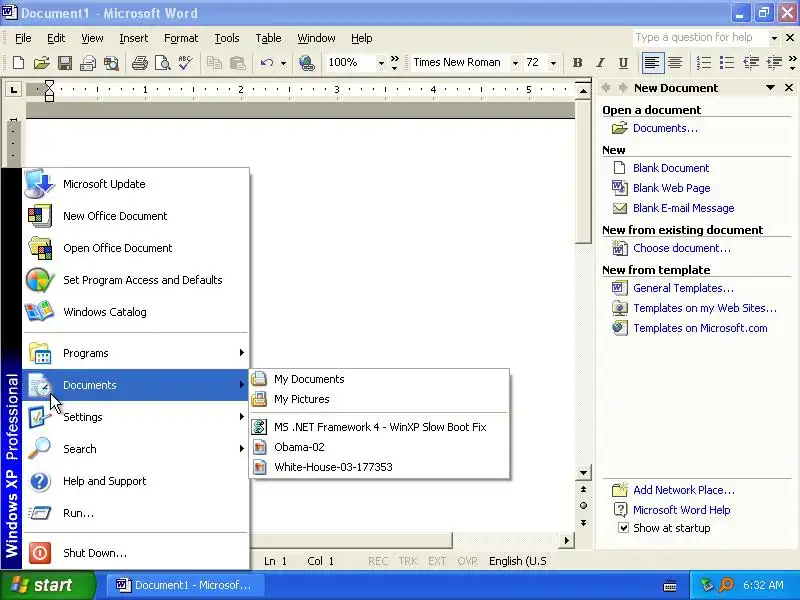
Task: Click the Start button
Action: [47, 585]
